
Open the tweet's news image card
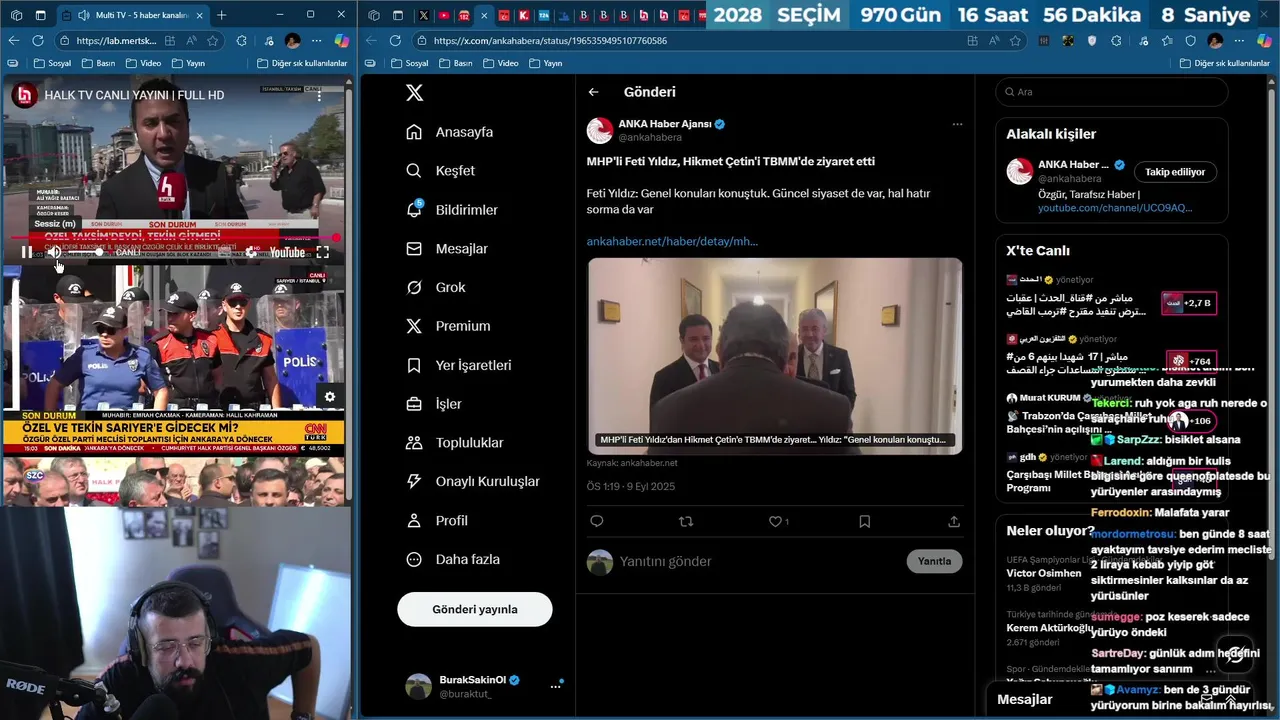pyautogui.click(x=775, y=356)
